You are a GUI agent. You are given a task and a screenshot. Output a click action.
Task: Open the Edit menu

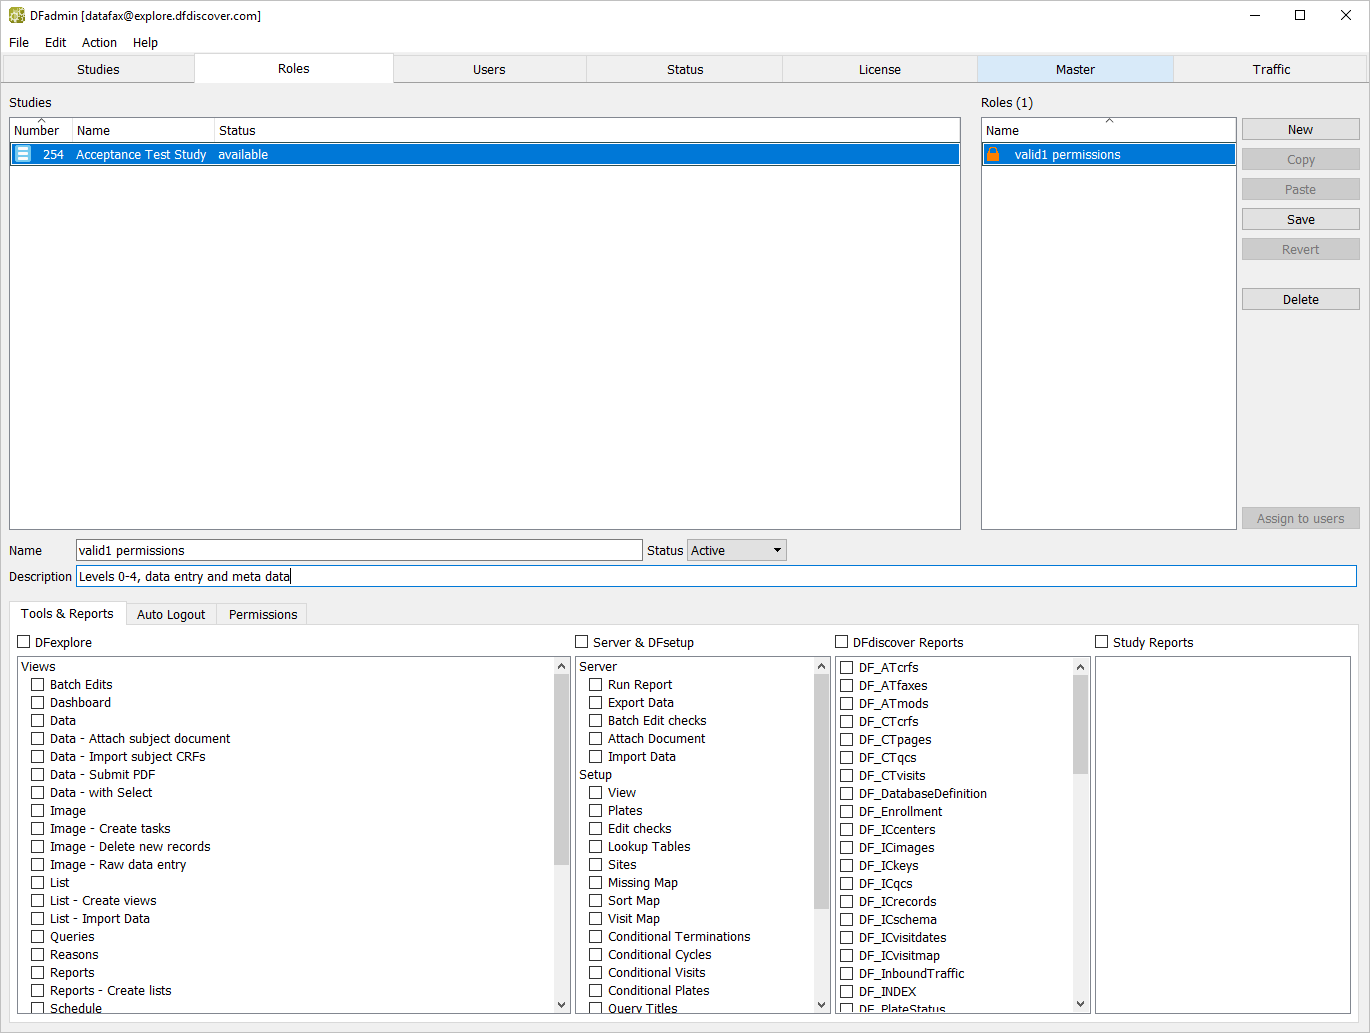[x=55, y=43]
